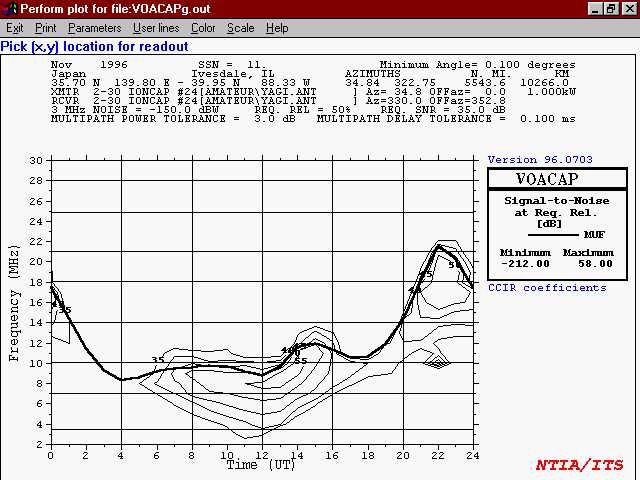Click the application icon in title bar
The height and width of the screenshot is (480, 640).
(x=9, y=9)
